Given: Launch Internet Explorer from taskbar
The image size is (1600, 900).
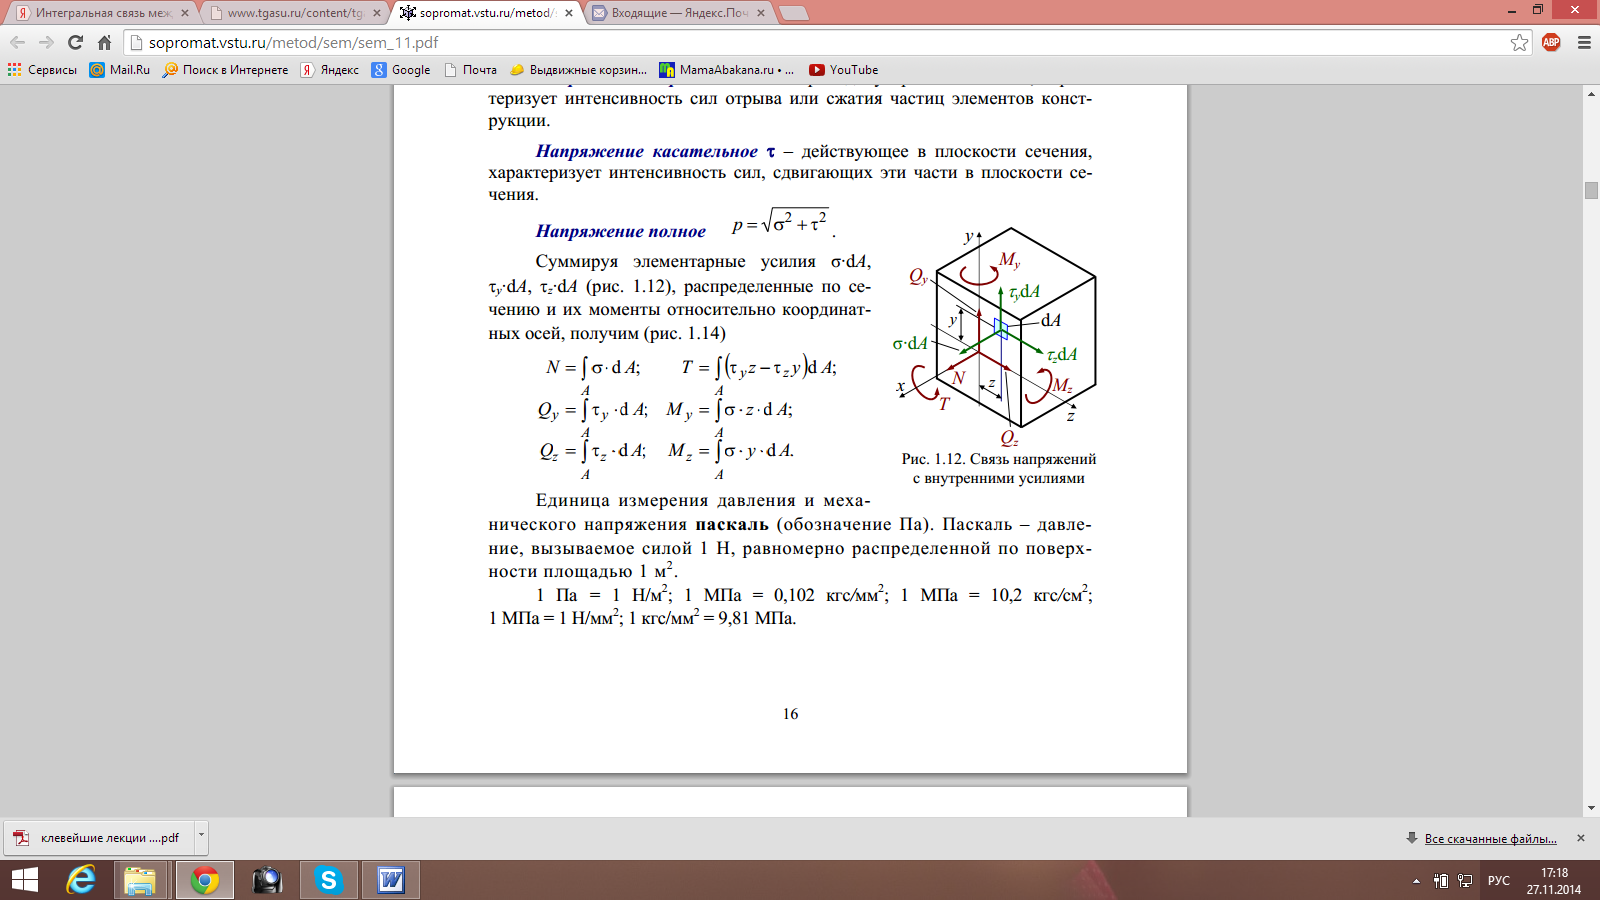Looking at the screenshot, I should click(81, 880).
